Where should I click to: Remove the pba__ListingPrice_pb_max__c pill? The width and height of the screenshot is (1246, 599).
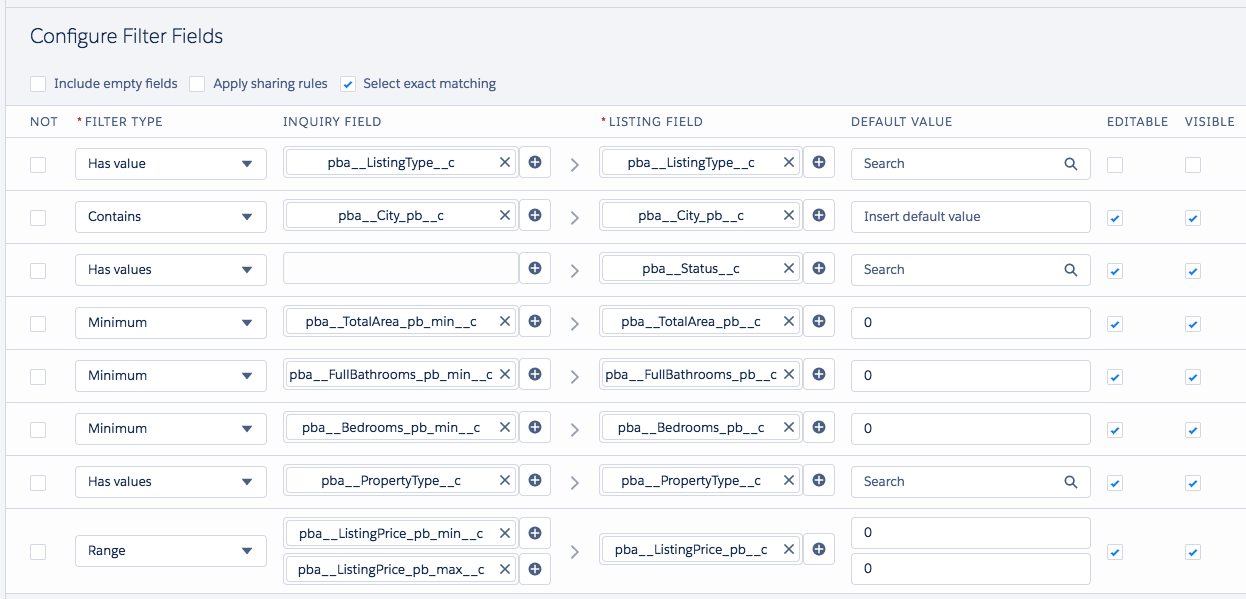(x=506, y=568)
